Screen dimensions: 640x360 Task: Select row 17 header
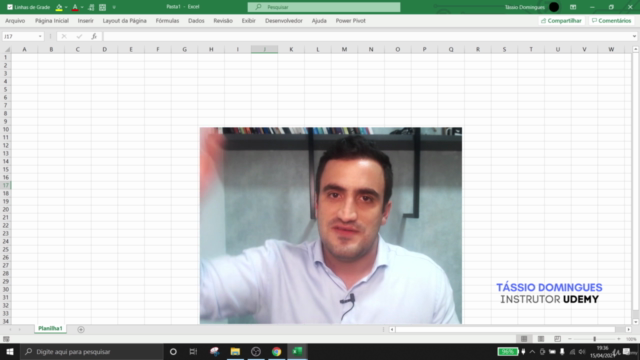pyautogui.click(x=6, y=185)
